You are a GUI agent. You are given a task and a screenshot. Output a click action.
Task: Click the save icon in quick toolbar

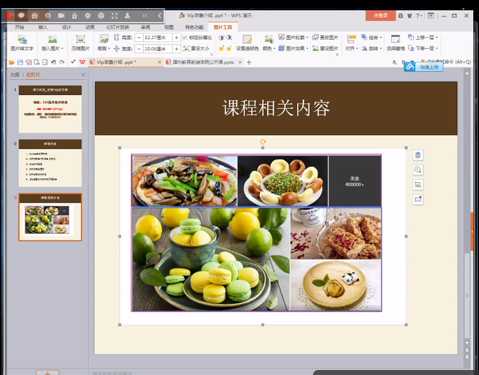(x=20, y=62)
